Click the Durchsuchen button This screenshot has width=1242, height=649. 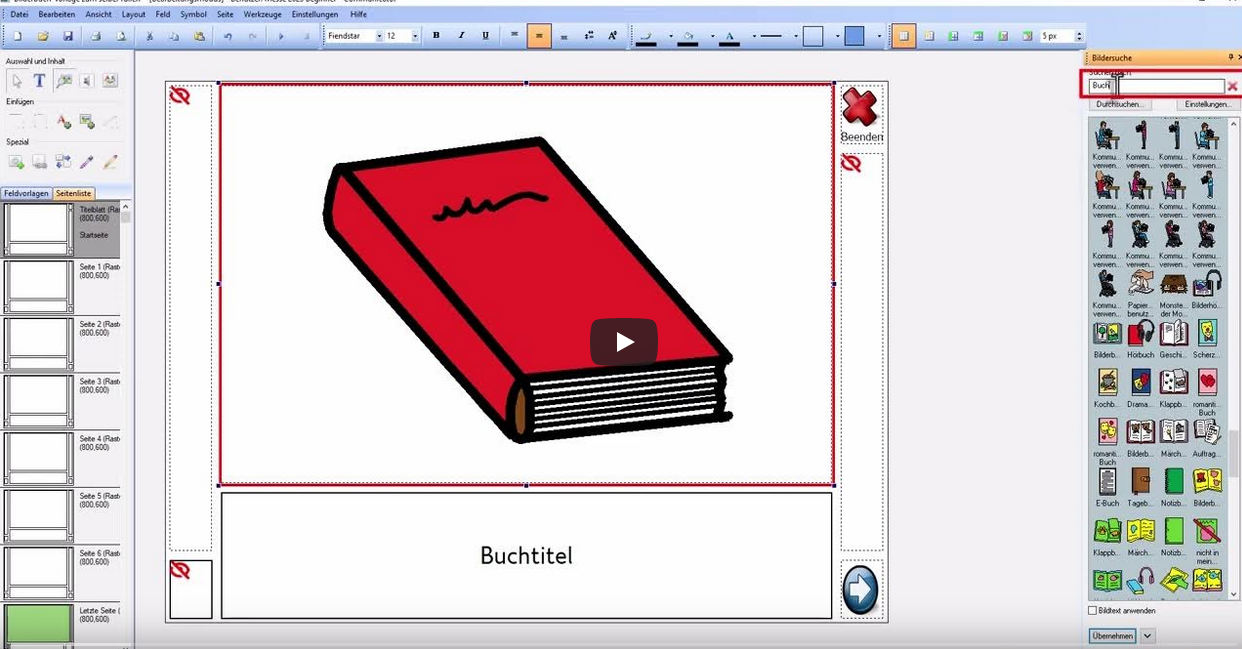1120,104
